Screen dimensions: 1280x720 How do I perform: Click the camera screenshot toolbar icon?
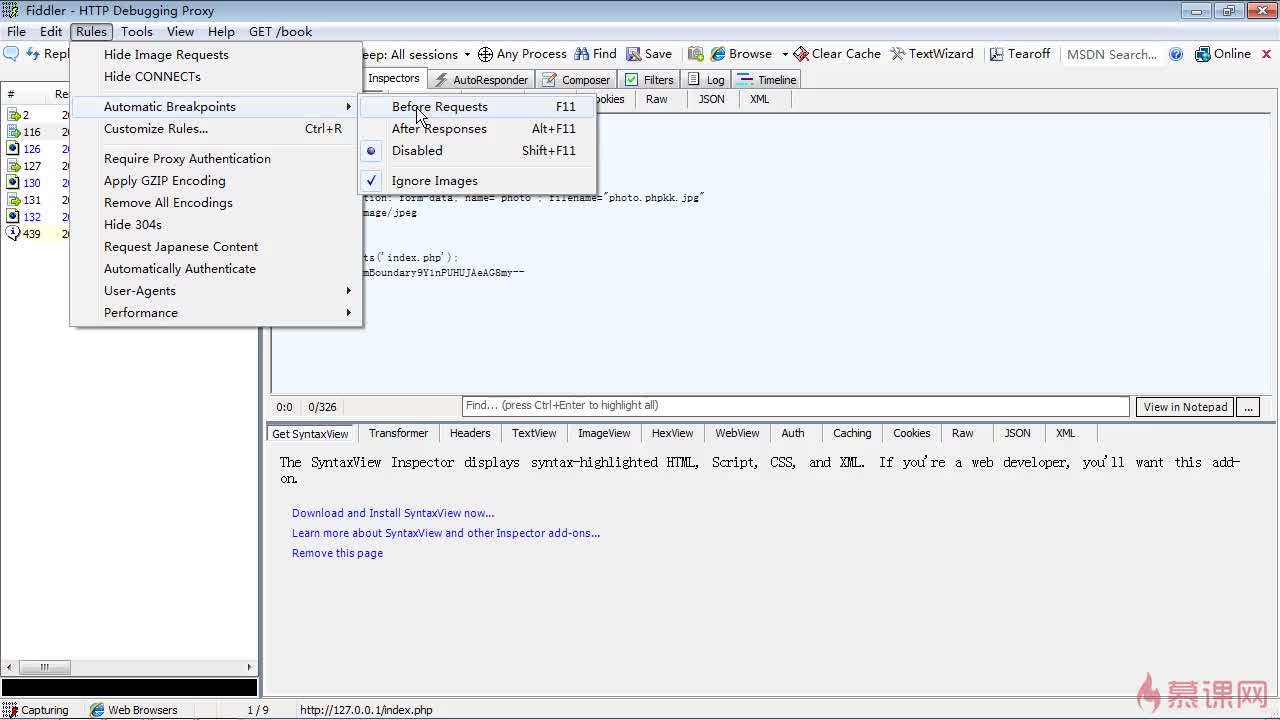[695, 54]
